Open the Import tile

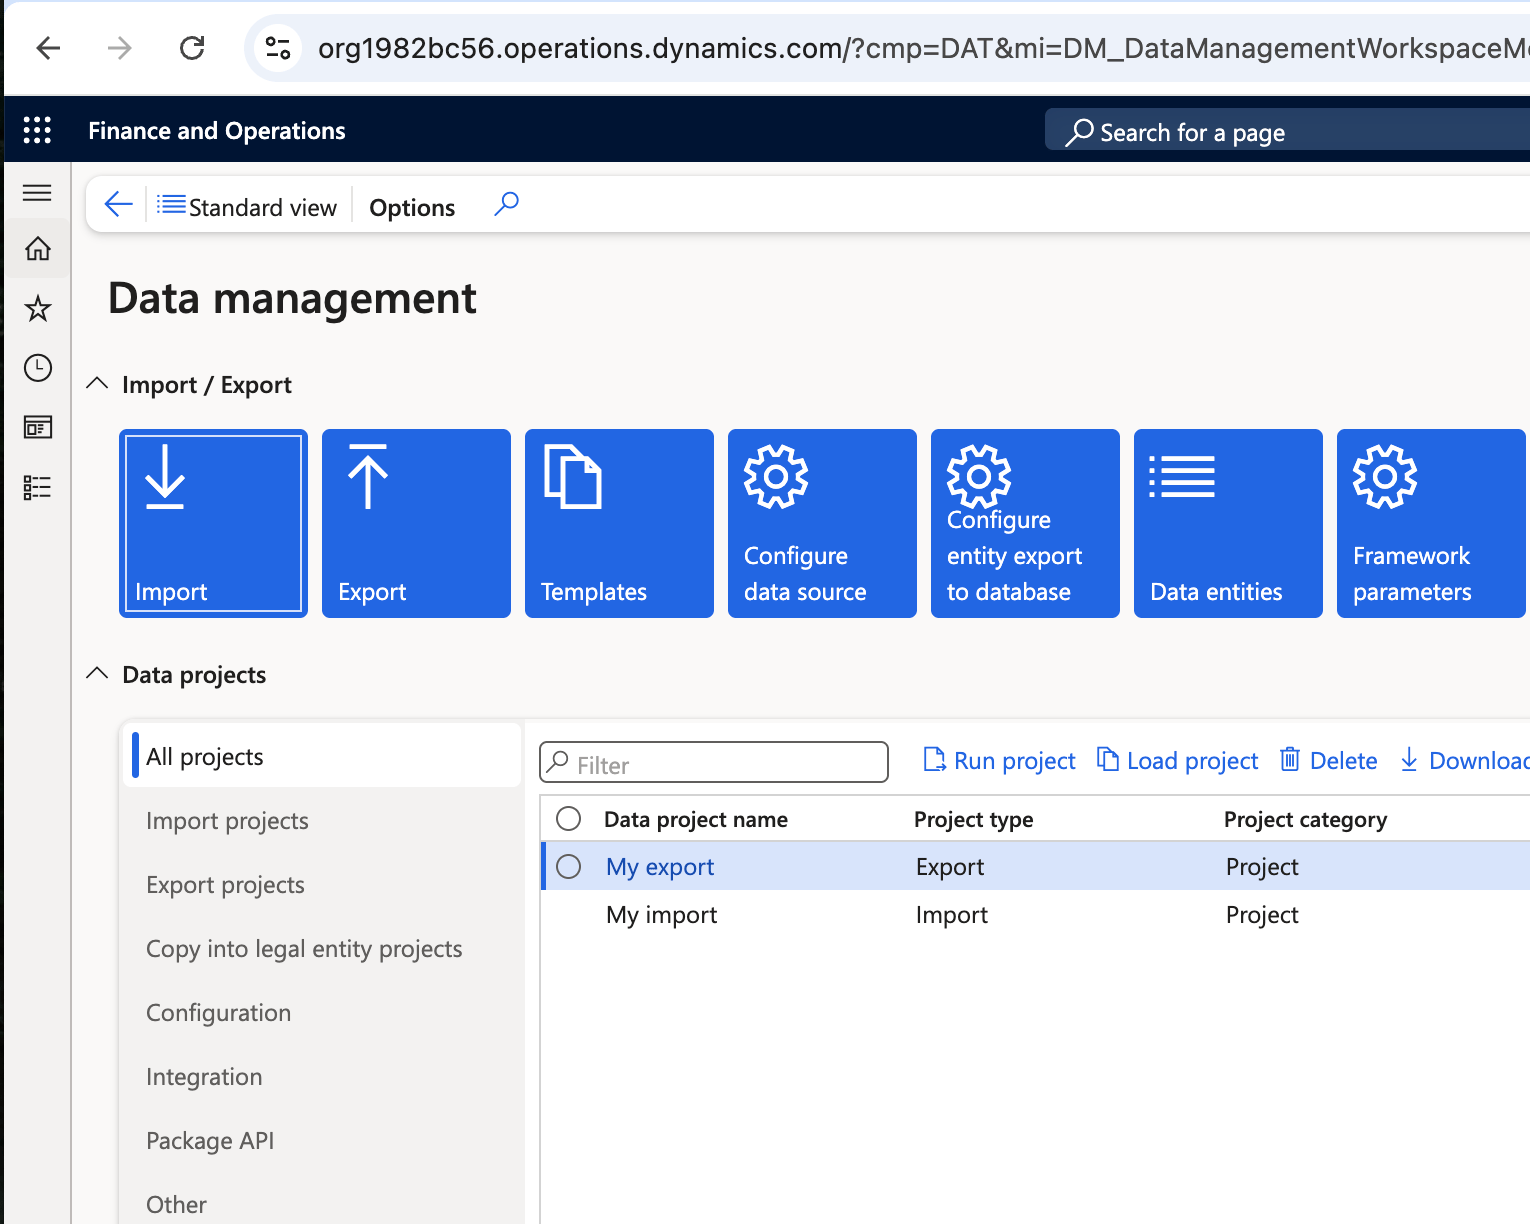[213, 523]
